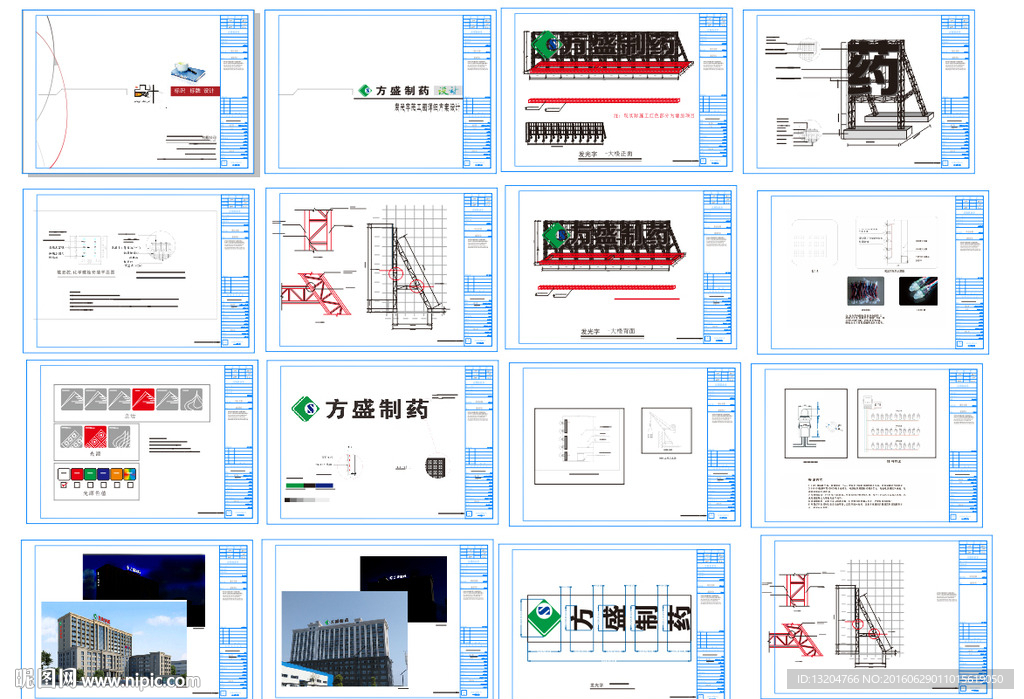This screenshot has height=699, width=1024.
Task: Click the red circuit-pattern icon in the three-icon row
Action: coord(95,437)
